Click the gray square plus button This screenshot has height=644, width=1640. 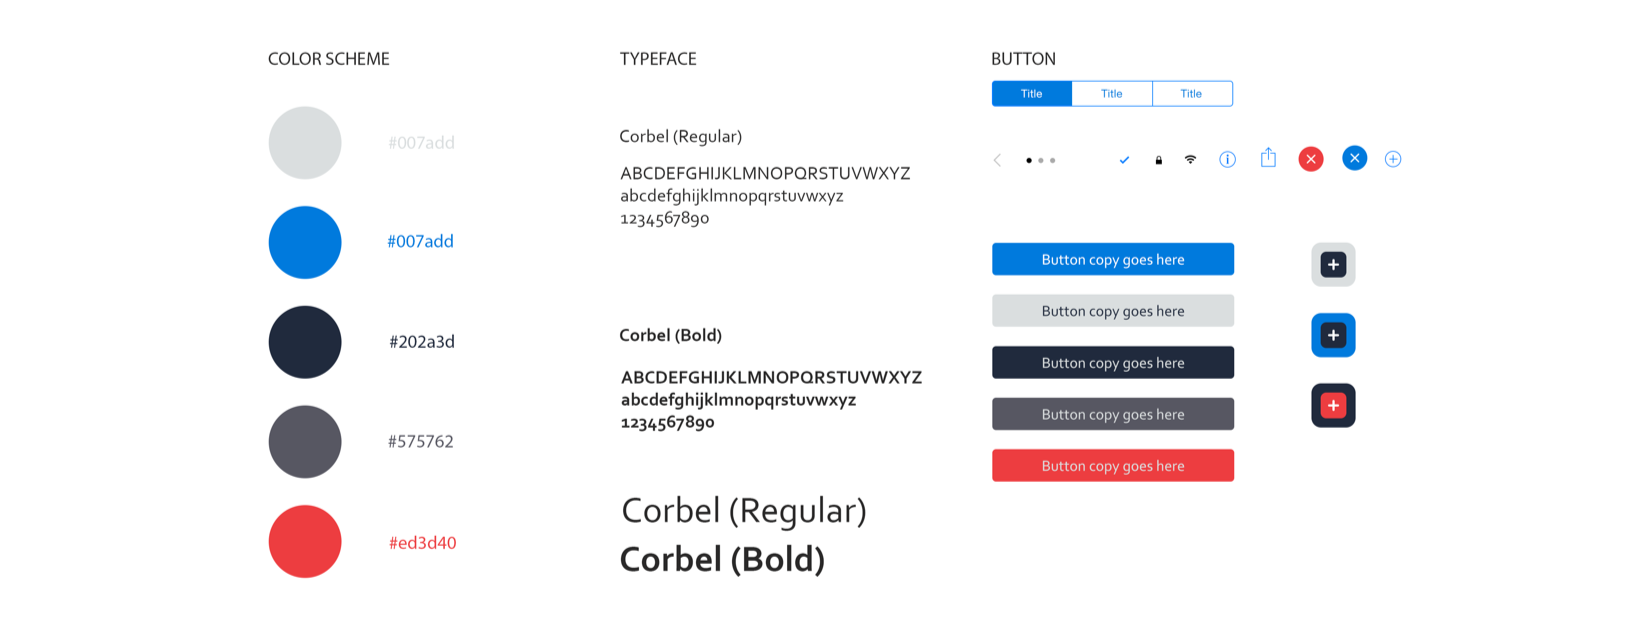pos(1333,265)
